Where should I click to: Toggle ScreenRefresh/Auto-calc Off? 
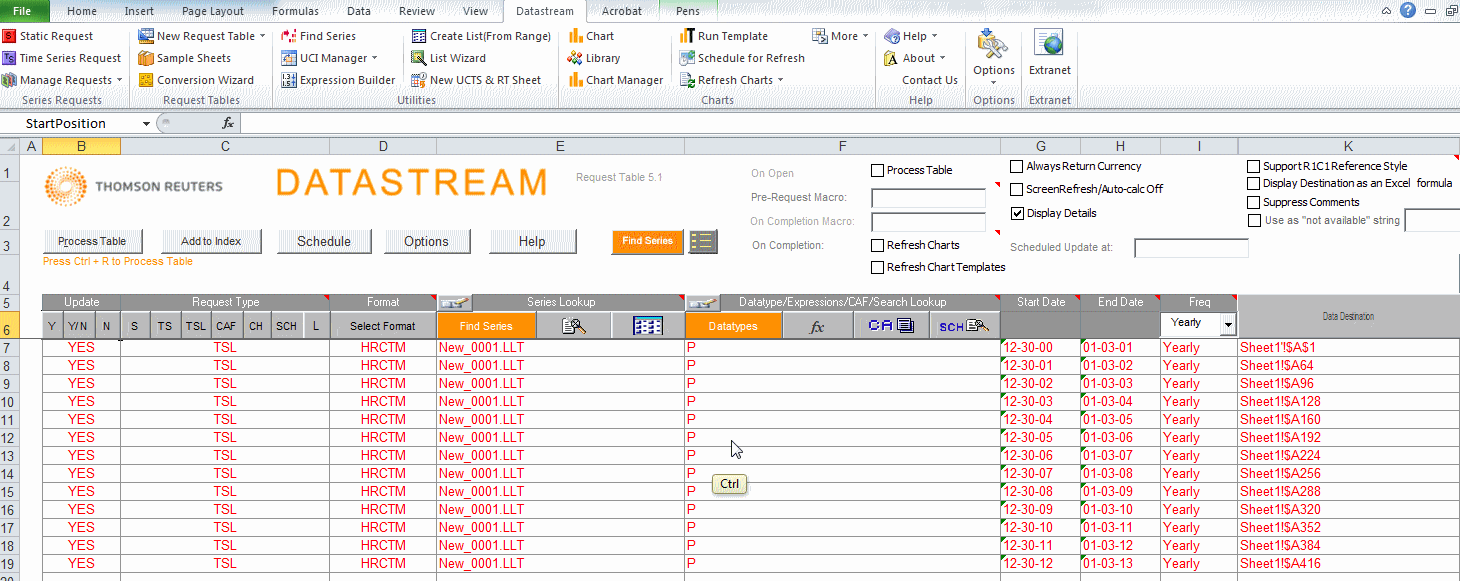point(1017,189)
